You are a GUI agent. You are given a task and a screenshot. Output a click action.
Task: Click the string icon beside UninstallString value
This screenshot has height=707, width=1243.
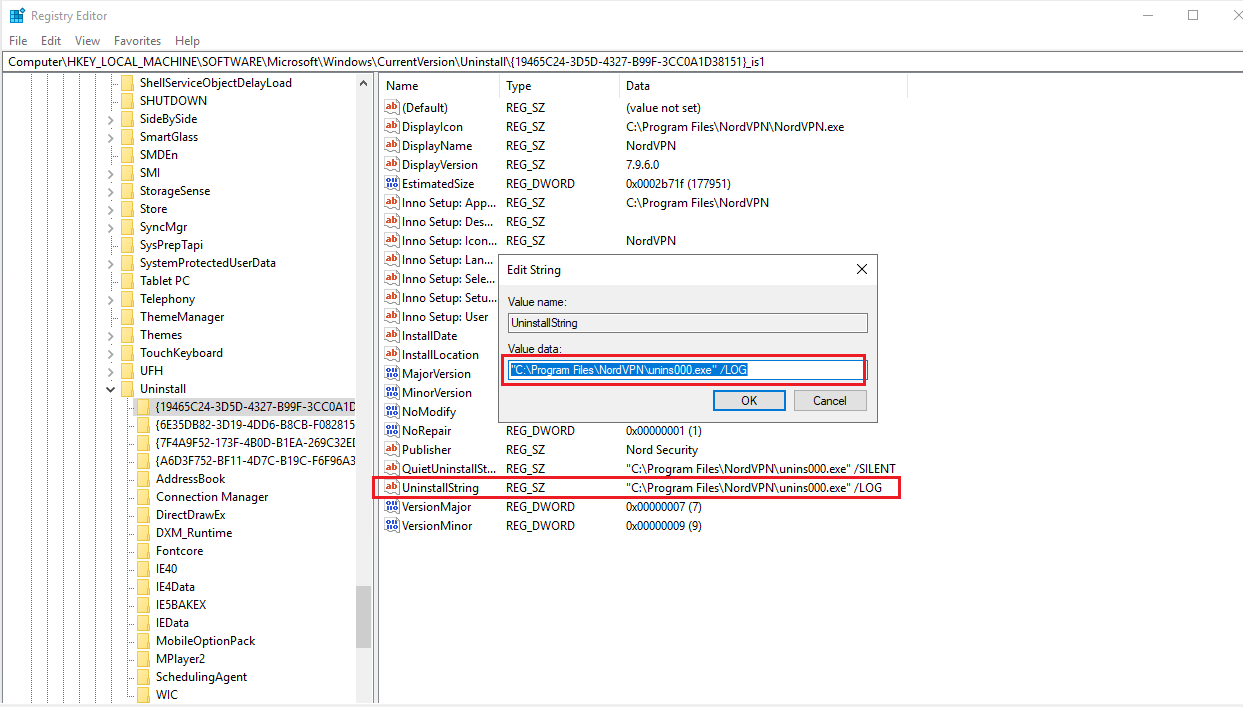392,488
